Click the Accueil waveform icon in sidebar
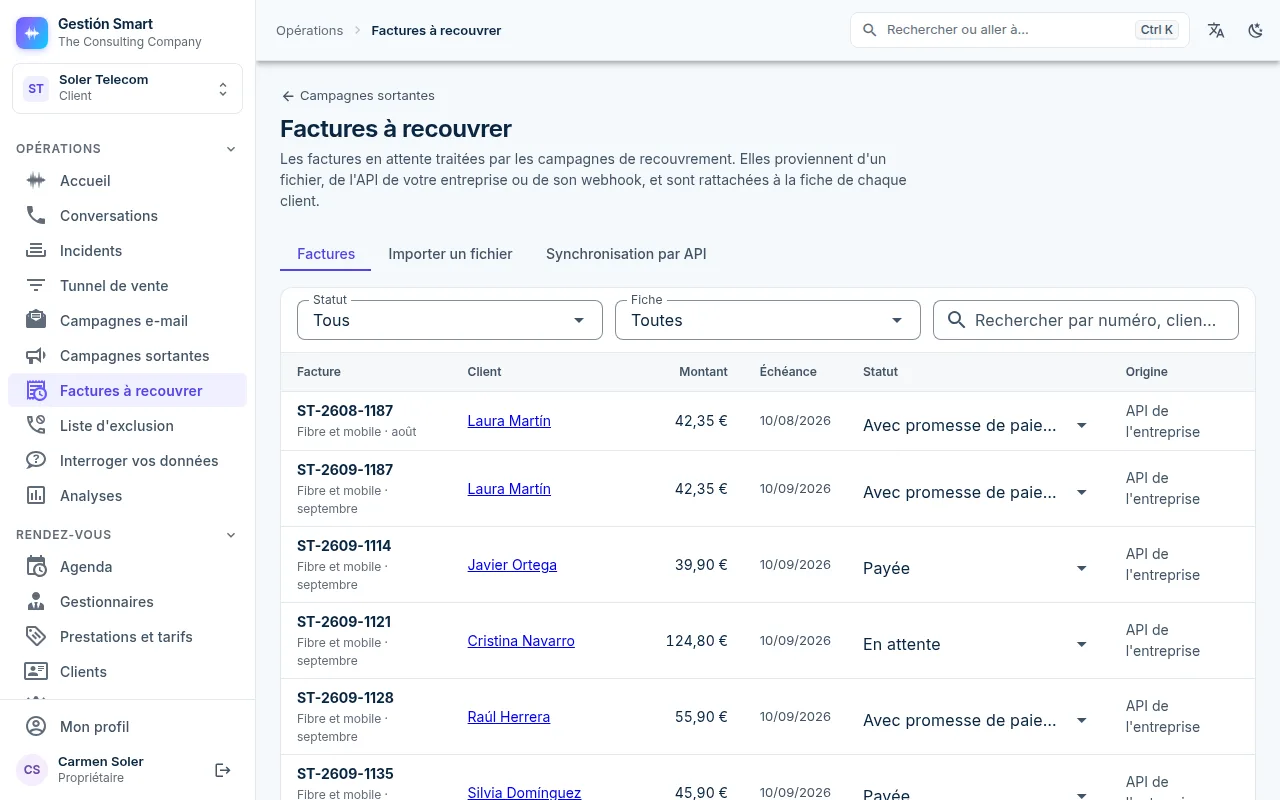This screenshot has height=800, width=1280. (x=36, y=181)
